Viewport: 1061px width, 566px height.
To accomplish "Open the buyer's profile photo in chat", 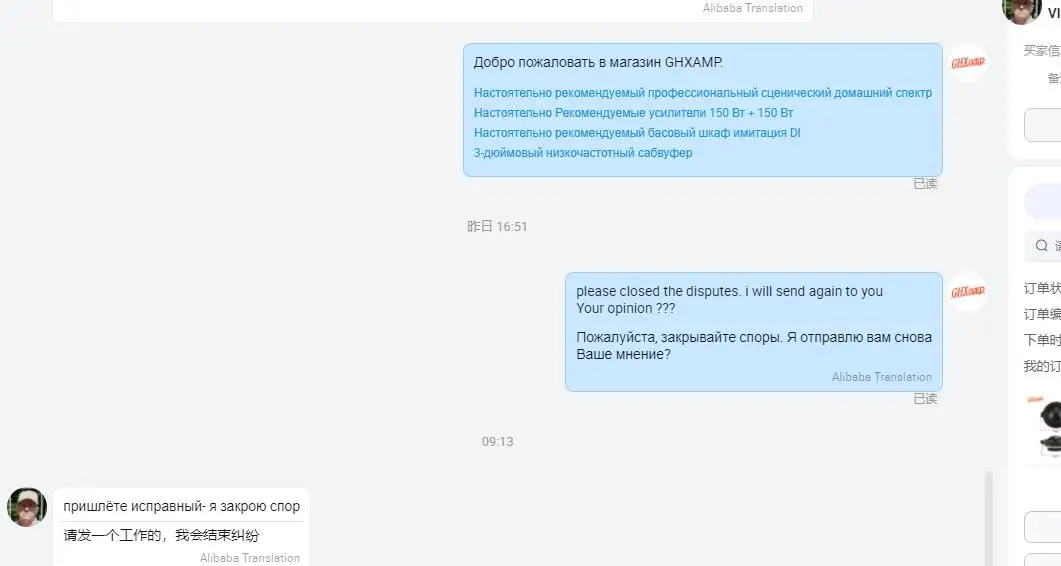I will tap(26, 507).
